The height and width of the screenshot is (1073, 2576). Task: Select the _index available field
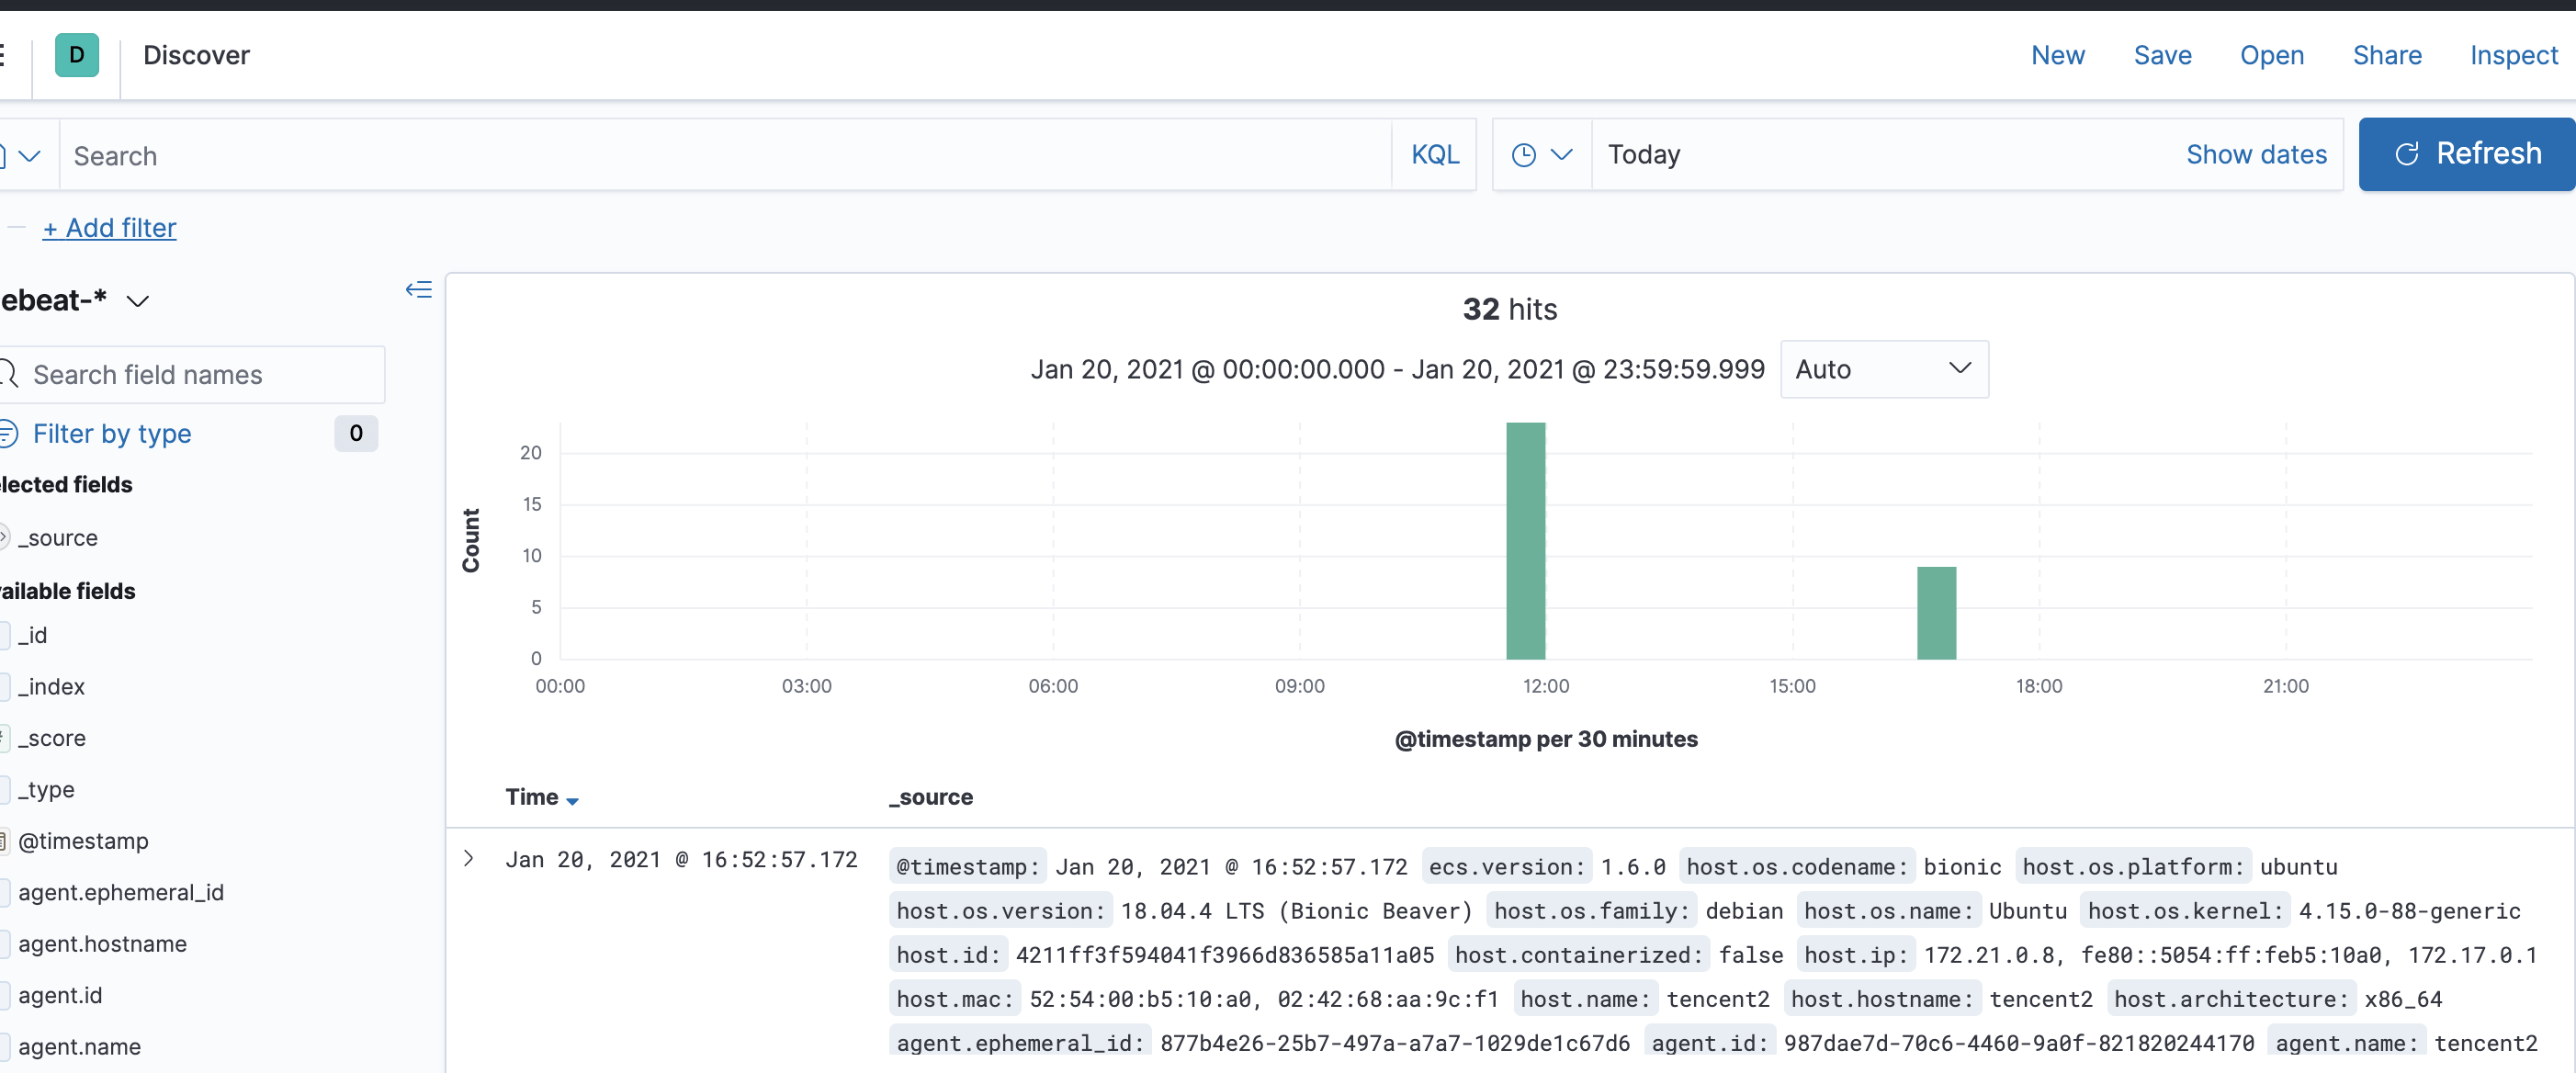point(51,687)
